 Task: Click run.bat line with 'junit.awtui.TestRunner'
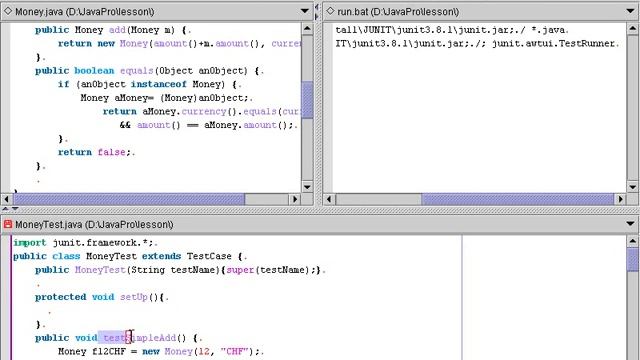coord(478,44)
